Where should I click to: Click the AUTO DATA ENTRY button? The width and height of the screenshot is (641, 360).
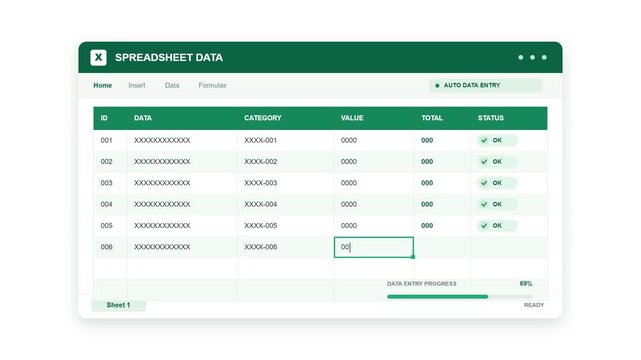tap(486, 85)
